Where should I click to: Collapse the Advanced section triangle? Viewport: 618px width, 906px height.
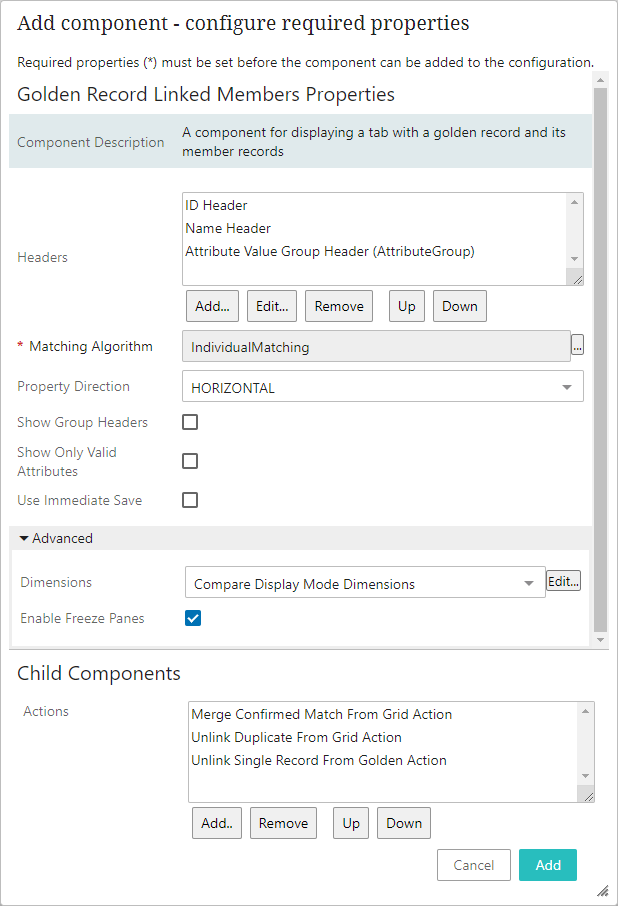[x=24, y=538]
